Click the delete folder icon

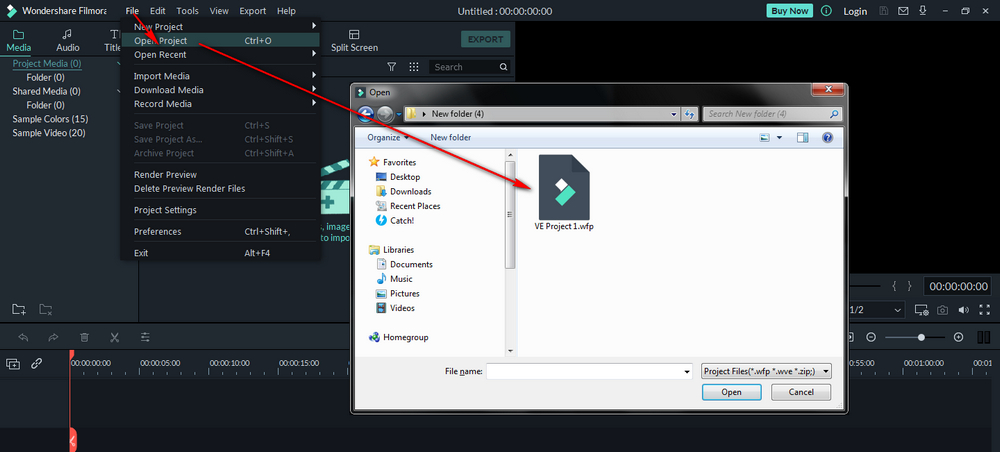[x=45, y=310]
